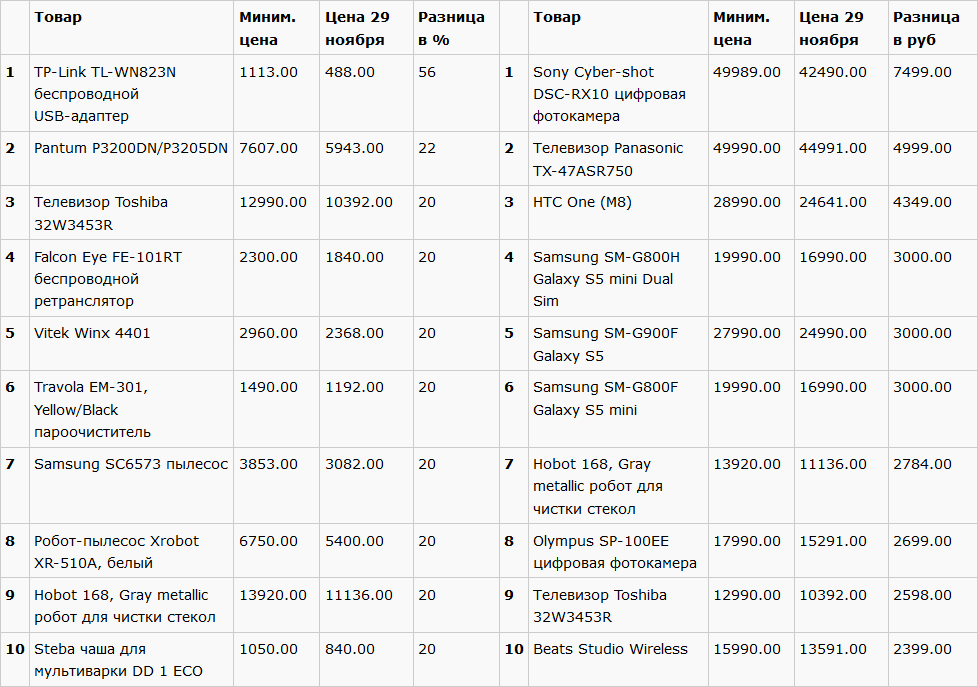Image resolution: width=978 pixels, height=687 pixels.
Task: Click the 7499.00 price difference value
Action: (922, 72)
